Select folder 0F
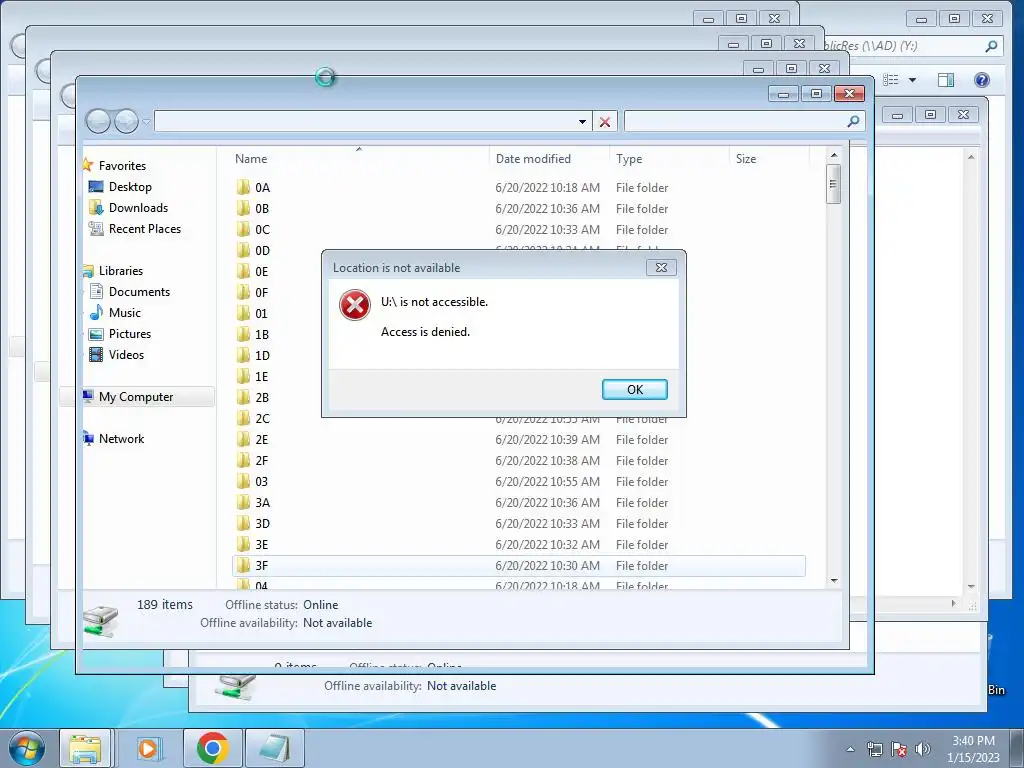Image resolution: width=1024 pixels, height=768 pixels. click(x=261, y=292)
